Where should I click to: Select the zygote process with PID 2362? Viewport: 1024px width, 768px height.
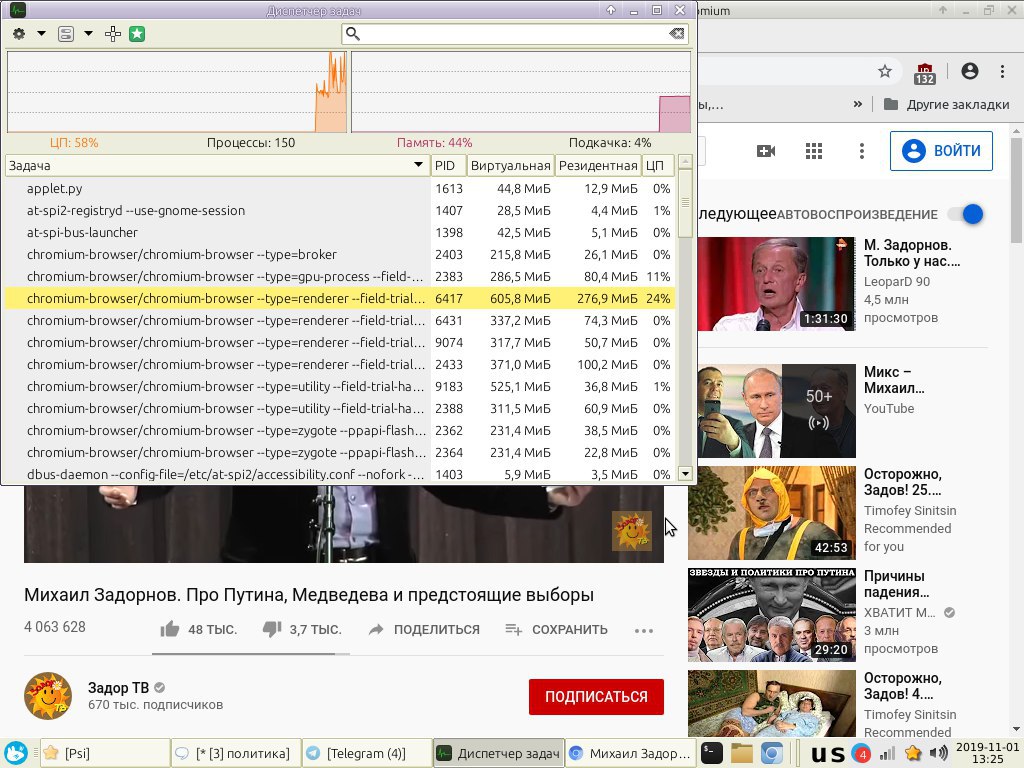point(340,431)
